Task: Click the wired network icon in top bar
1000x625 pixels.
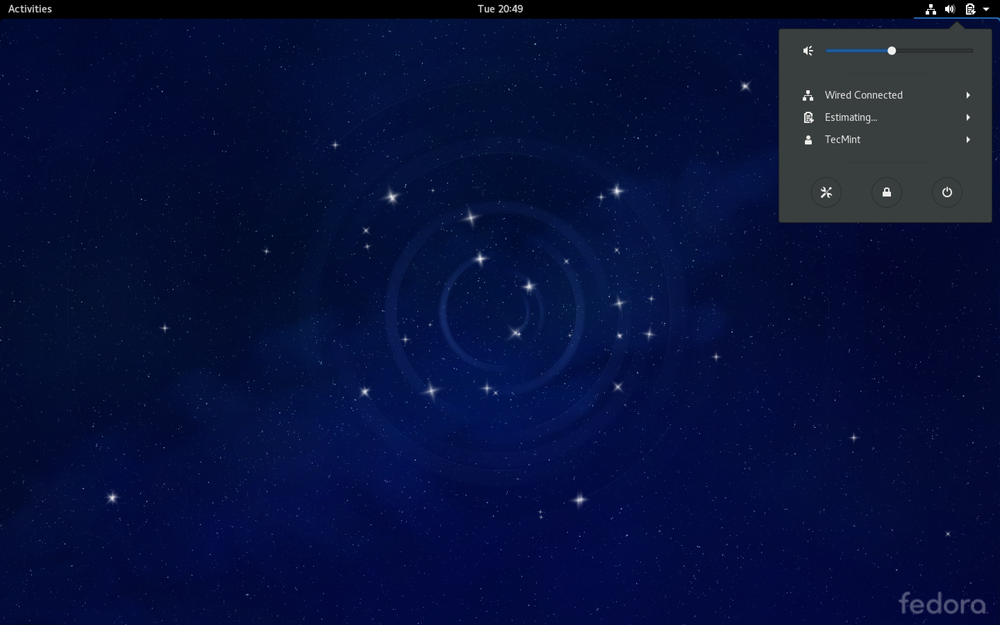Action: tap(930, 9)
